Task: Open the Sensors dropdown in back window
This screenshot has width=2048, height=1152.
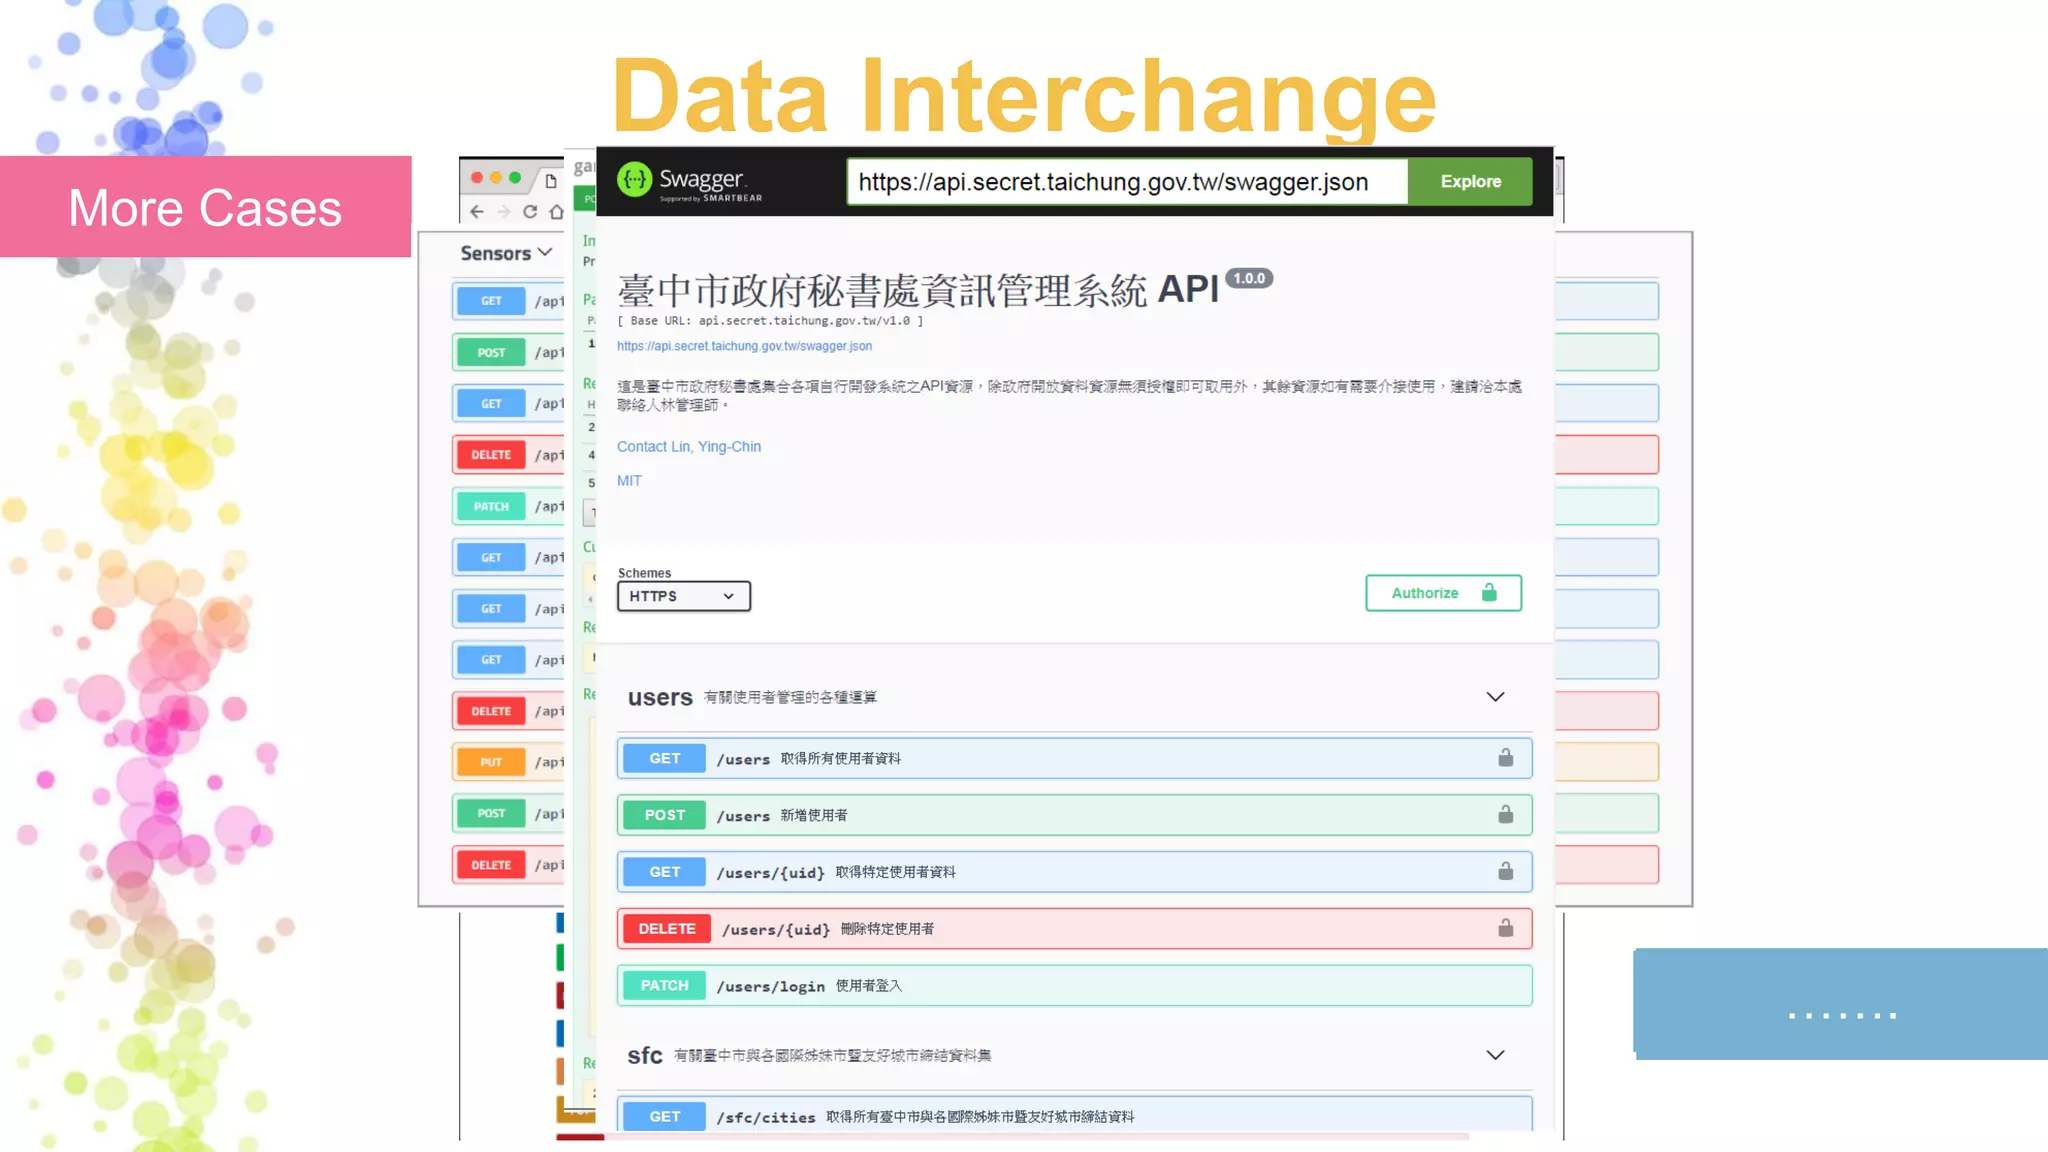Action: pyautogui.click(x=506, y=253)
